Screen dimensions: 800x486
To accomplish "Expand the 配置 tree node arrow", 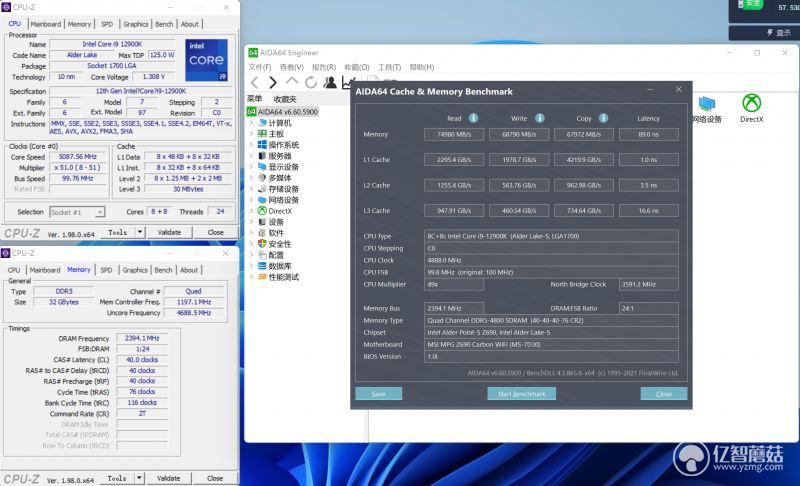I will click(x=252, y=255).
